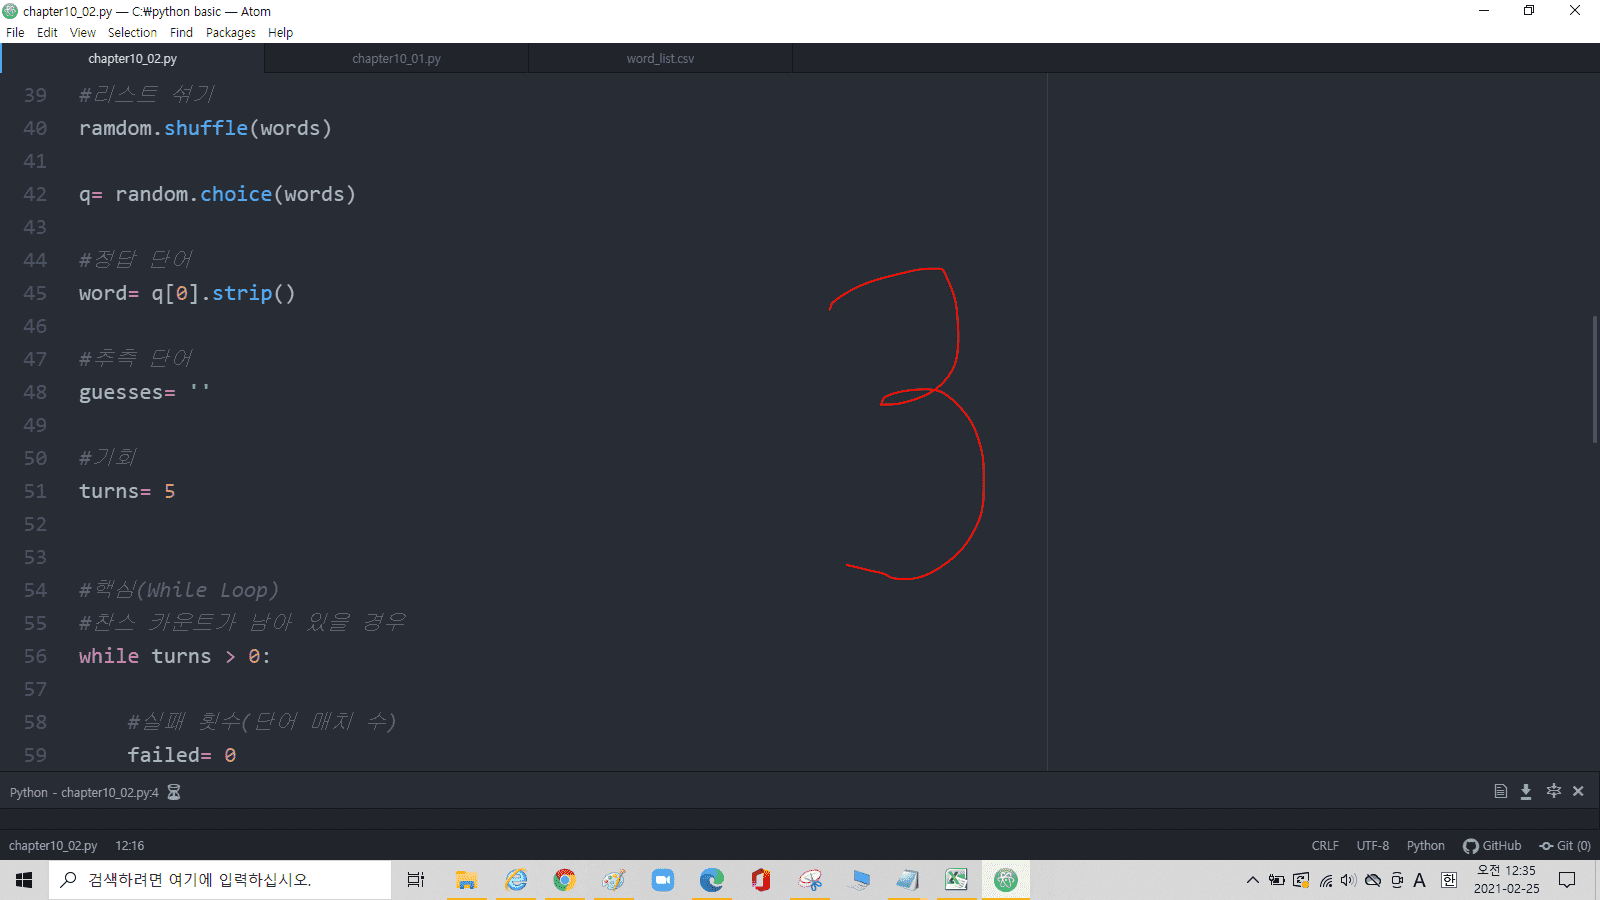Image resolution: width=1600 pixels, height=900 pixels.
Task: Open the Find menu
Action: point(181,32)
